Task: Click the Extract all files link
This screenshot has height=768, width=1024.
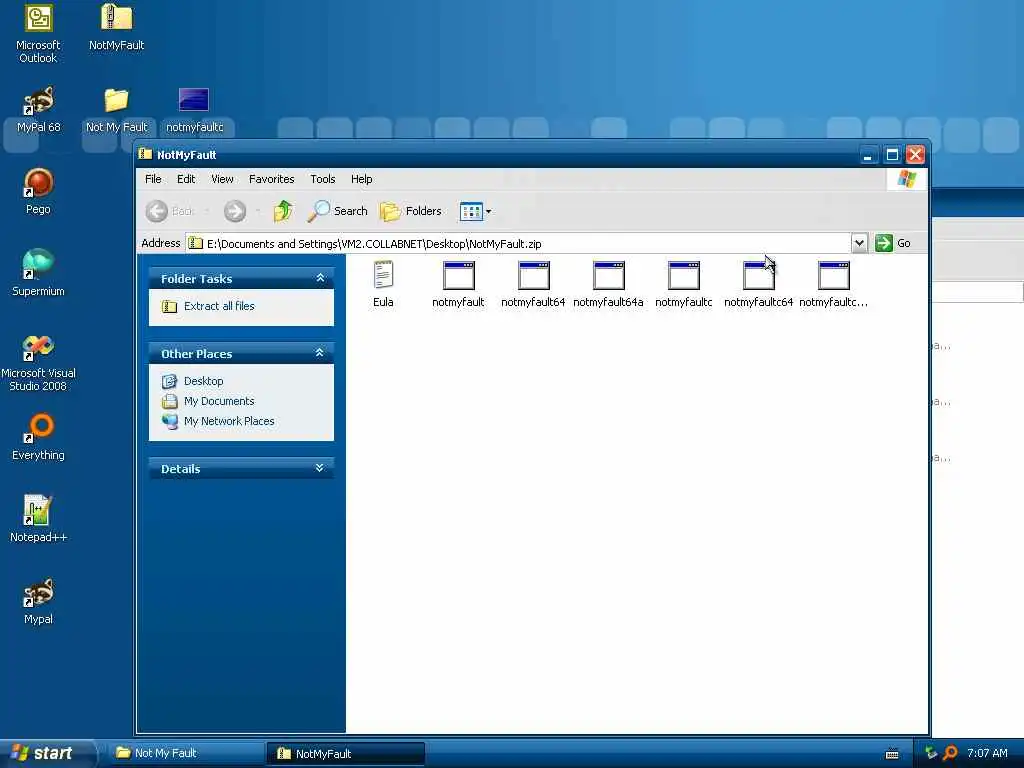Action: tap(219, 306)
